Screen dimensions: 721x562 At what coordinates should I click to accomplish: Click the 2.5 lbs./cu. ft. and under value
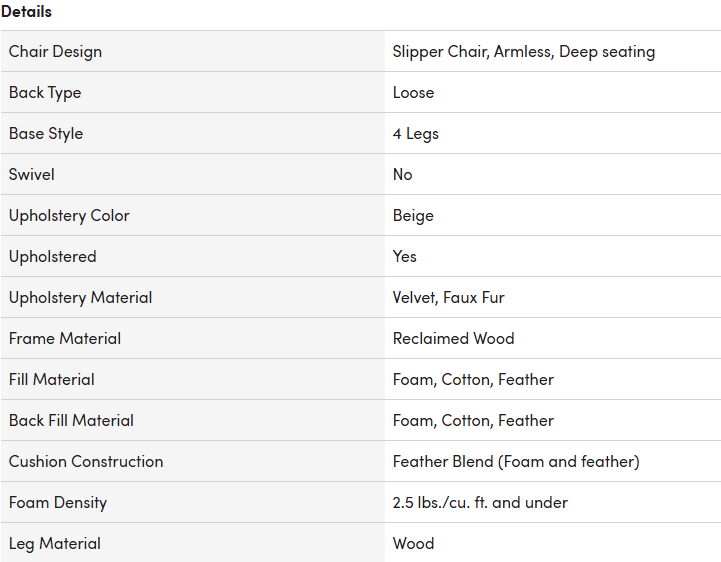[x=480, y=502]
